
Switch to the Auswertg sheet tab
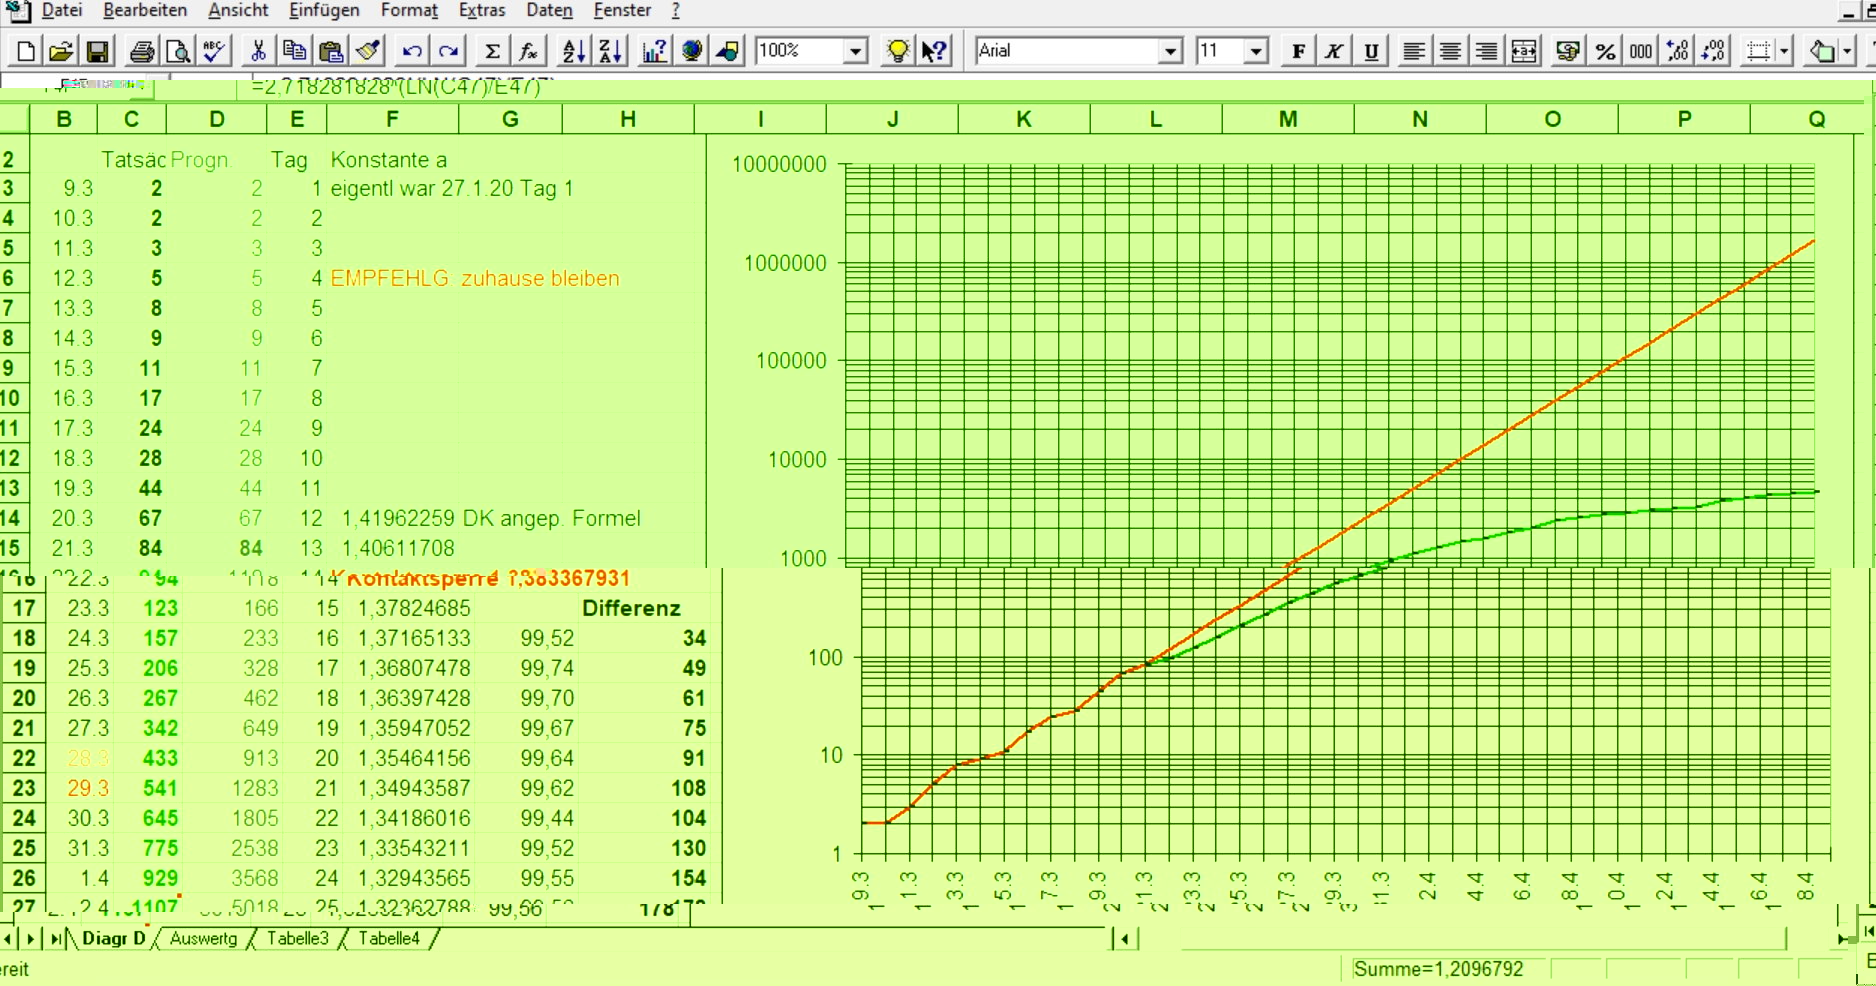click(203, 938)
